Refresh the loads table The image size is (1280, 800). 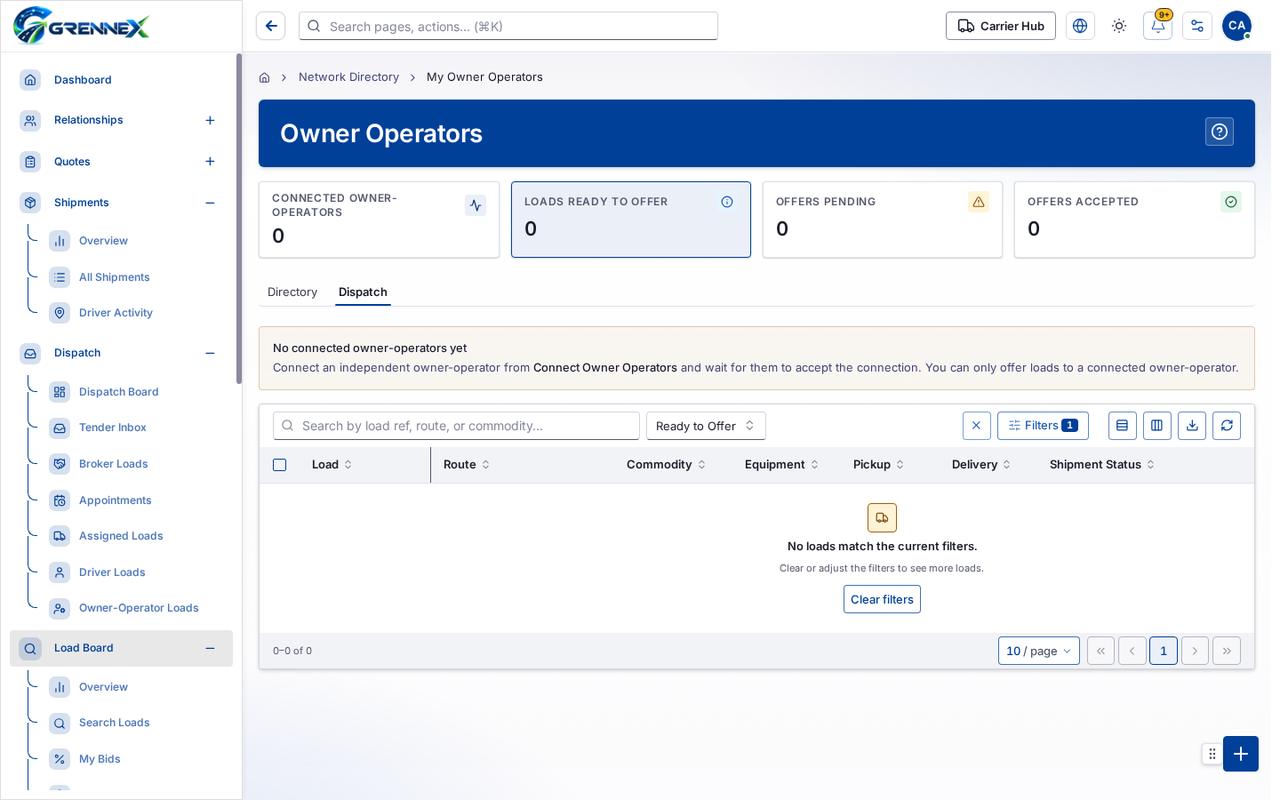click(x=1227, y=426)
